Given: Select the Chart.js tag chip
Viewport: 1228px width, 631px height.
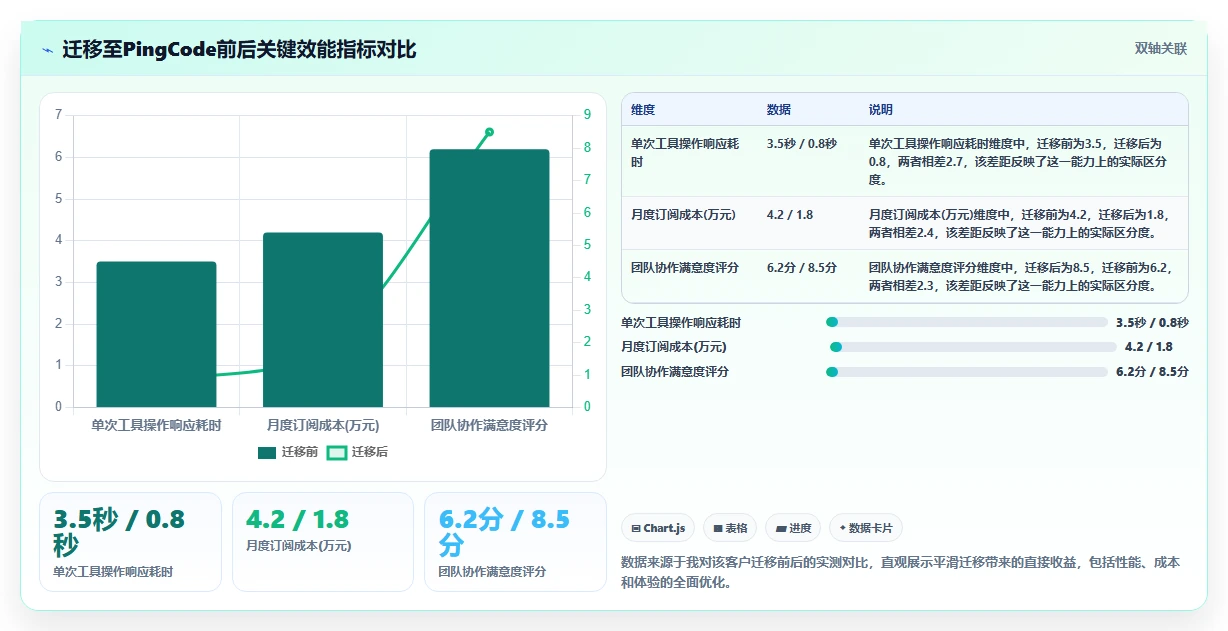Looking at the screenshot, I should (x=658, y=528).
